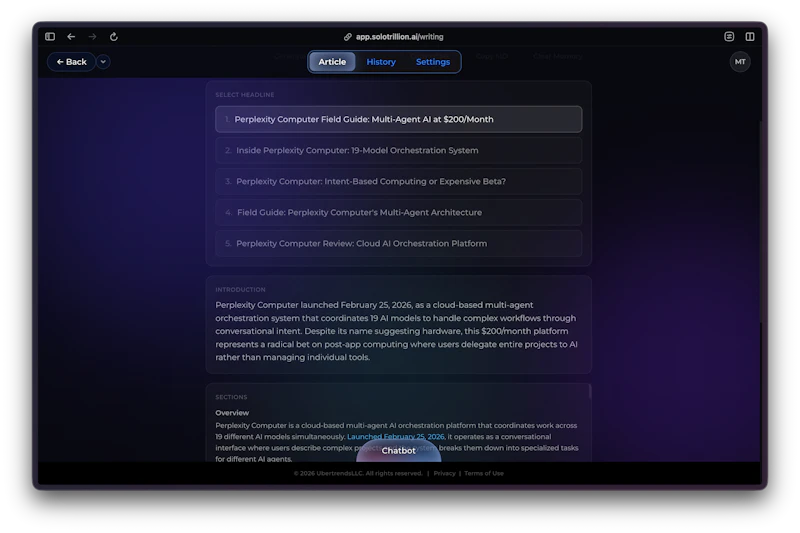Screen dimensions: 800x533
Task: Click the page's right-edge scrollbar
Action: [x=760, y=222]
